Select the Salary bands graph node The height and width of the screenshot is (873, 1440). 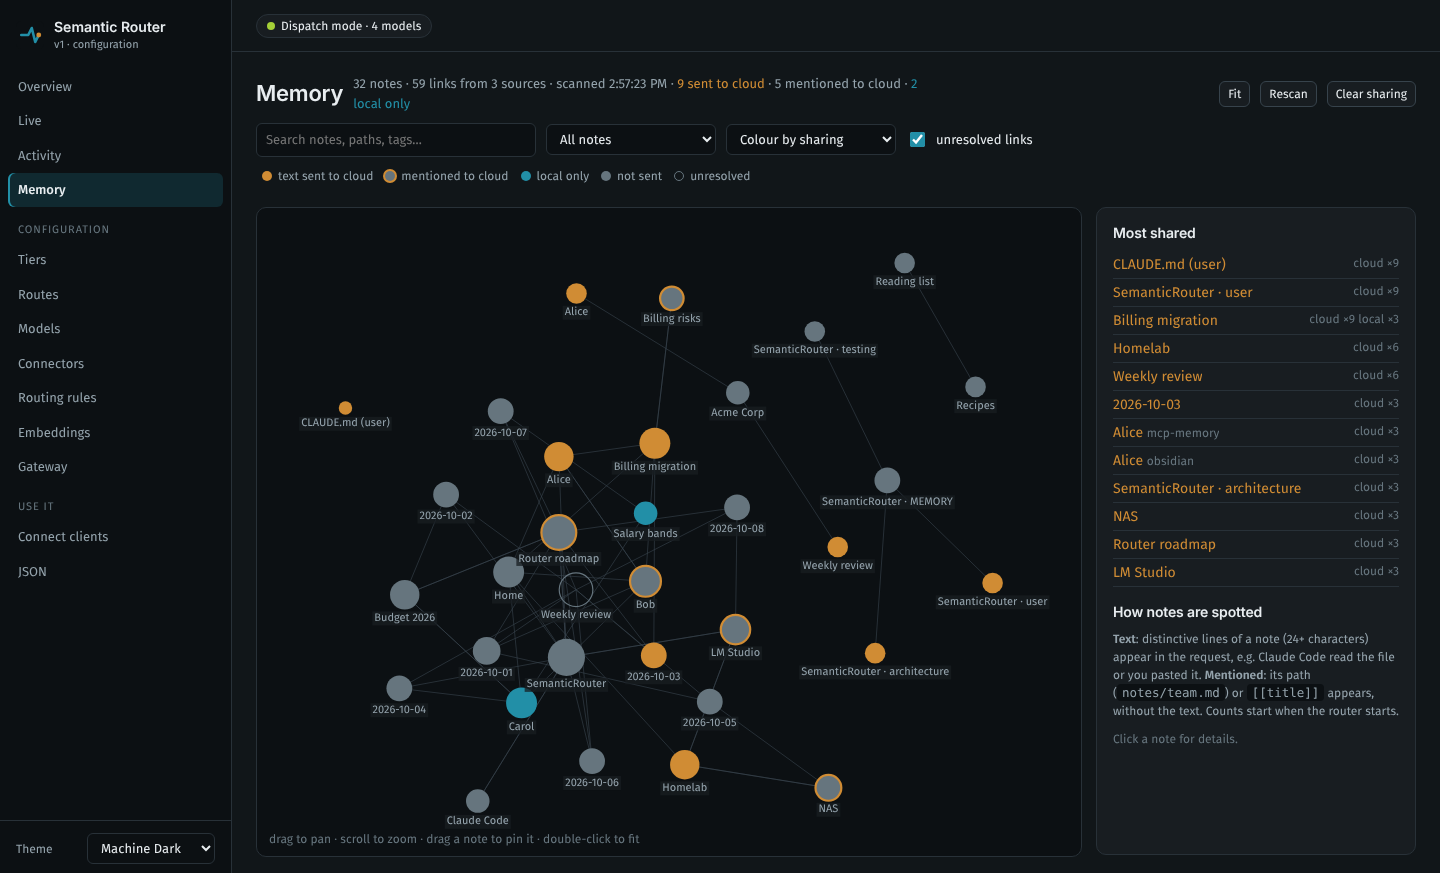click(646, 513)
